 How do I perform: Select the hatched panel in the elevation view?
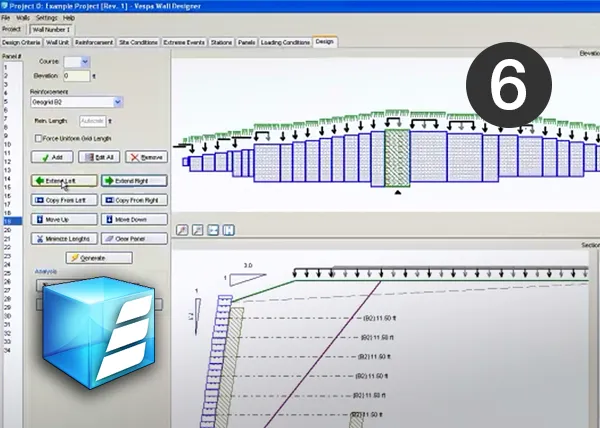[397, 158]
